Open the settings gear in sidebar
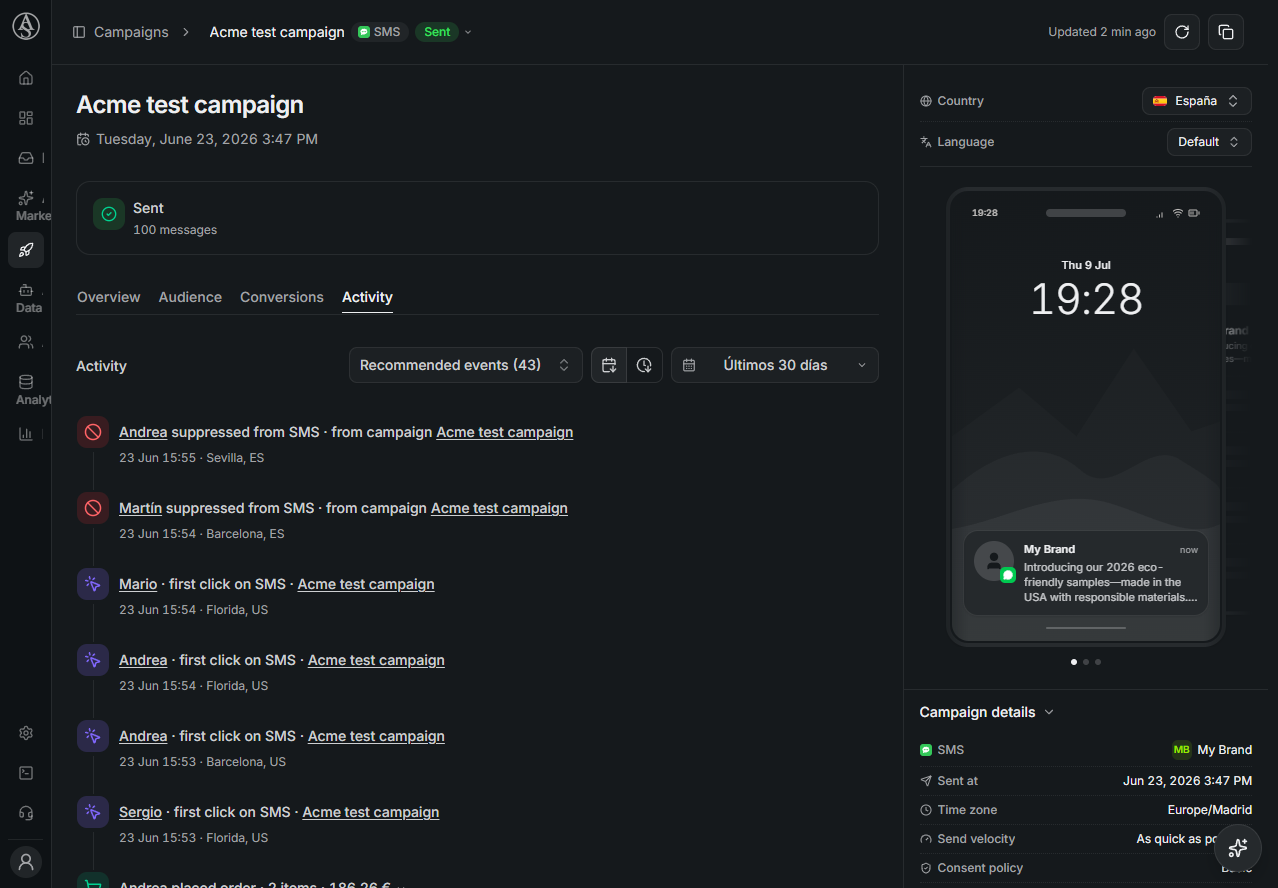 click(26, 733)
